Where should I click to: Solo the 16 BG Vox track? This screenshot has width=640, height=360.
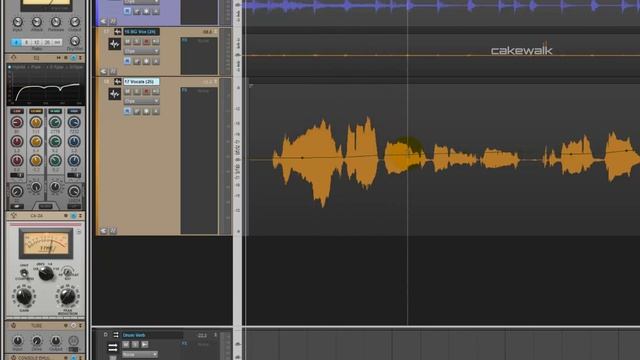tap(137, 42)
